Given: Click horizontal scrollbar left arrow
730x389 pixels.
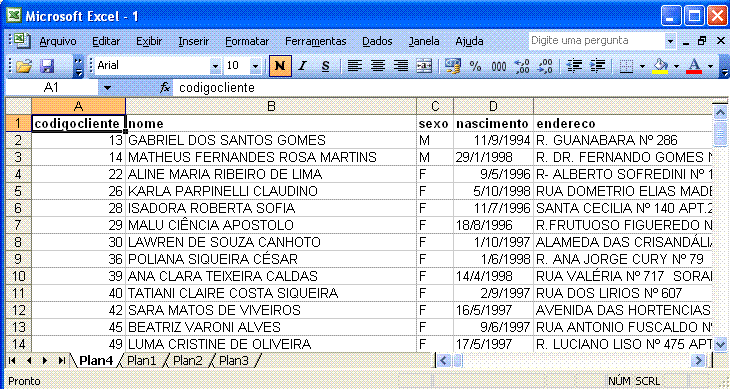Looking at the screenshot, I should point(443,360).
